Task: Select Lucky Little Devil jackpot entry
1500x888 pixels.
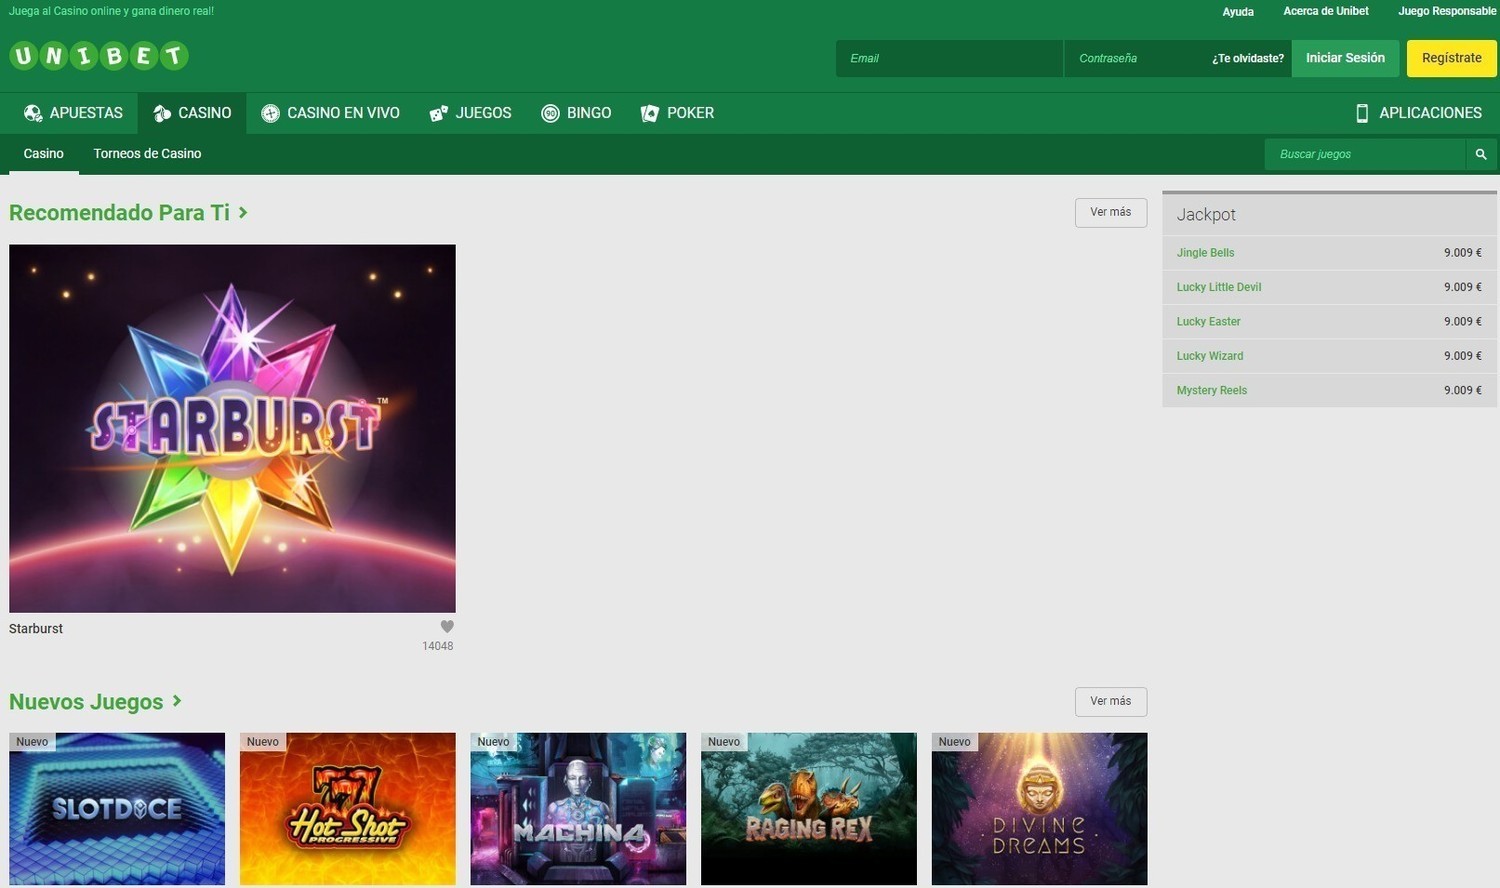Action: [1329, 287]
